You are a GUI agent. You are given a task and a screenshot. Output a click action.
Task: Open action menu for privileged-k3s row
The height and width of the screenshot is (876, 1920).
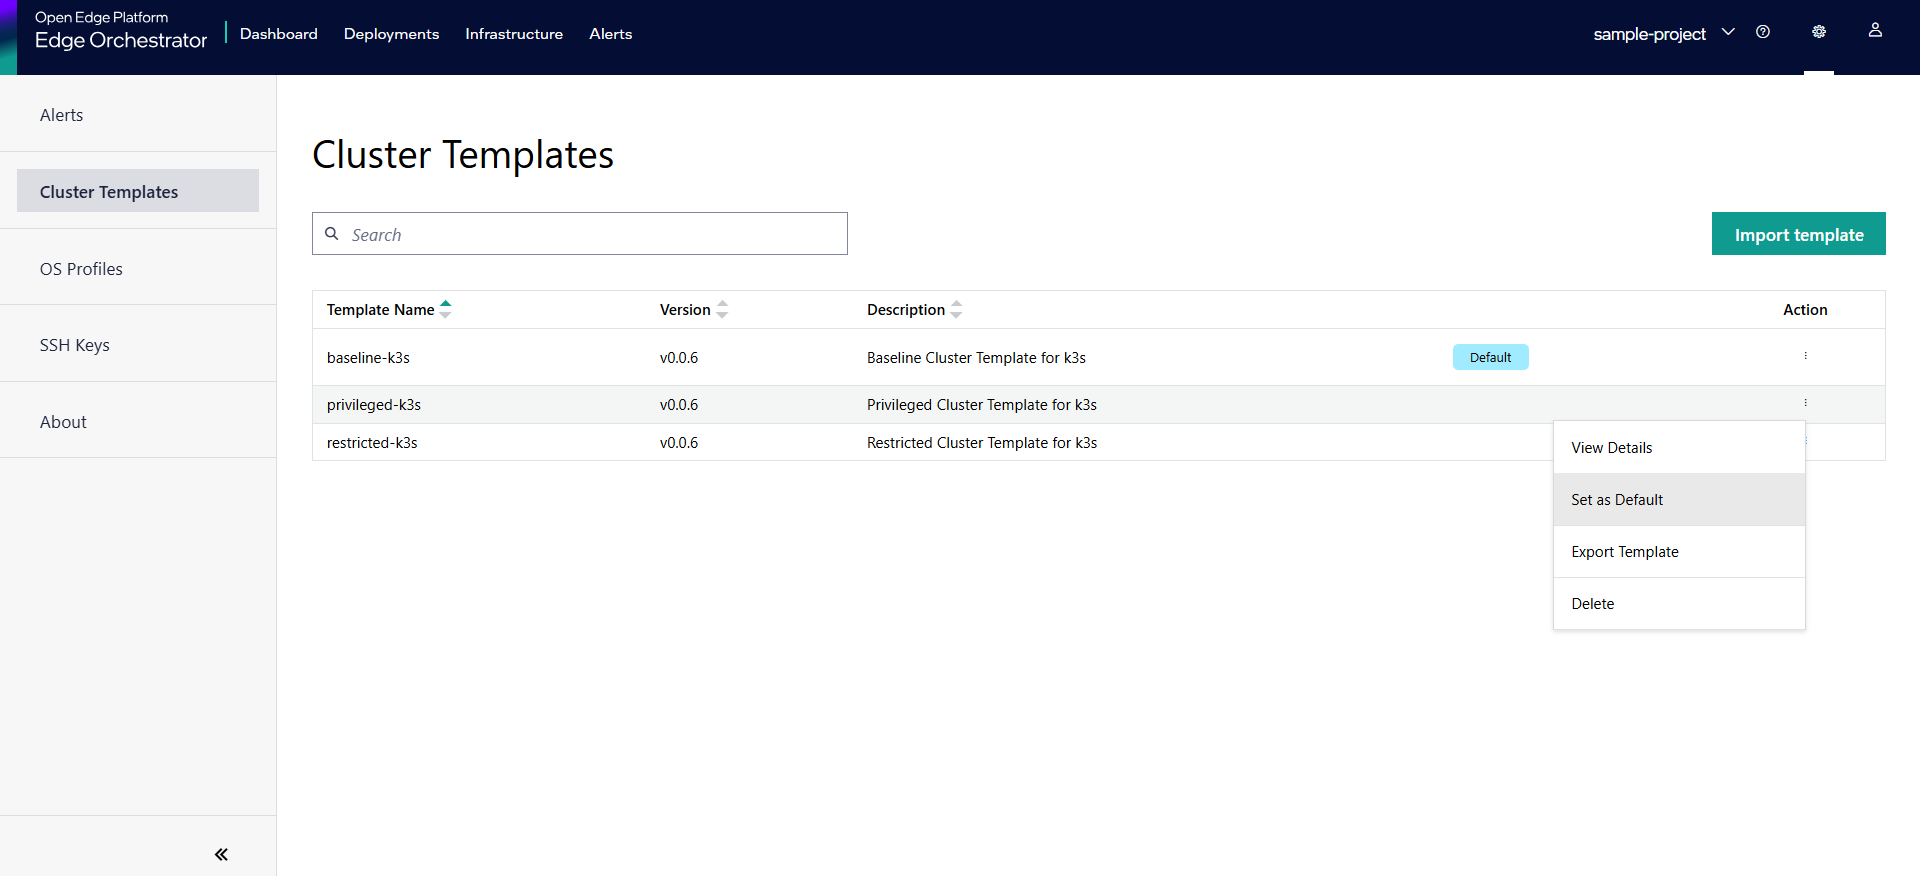tap(1805, 403)
